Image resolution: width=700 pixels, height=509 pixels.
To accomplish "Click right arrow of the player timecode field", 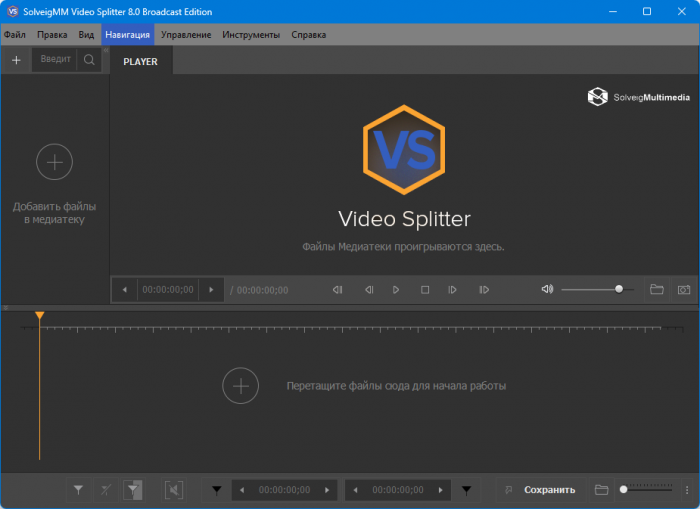I will pyautogui.click(x=210, y=290).
